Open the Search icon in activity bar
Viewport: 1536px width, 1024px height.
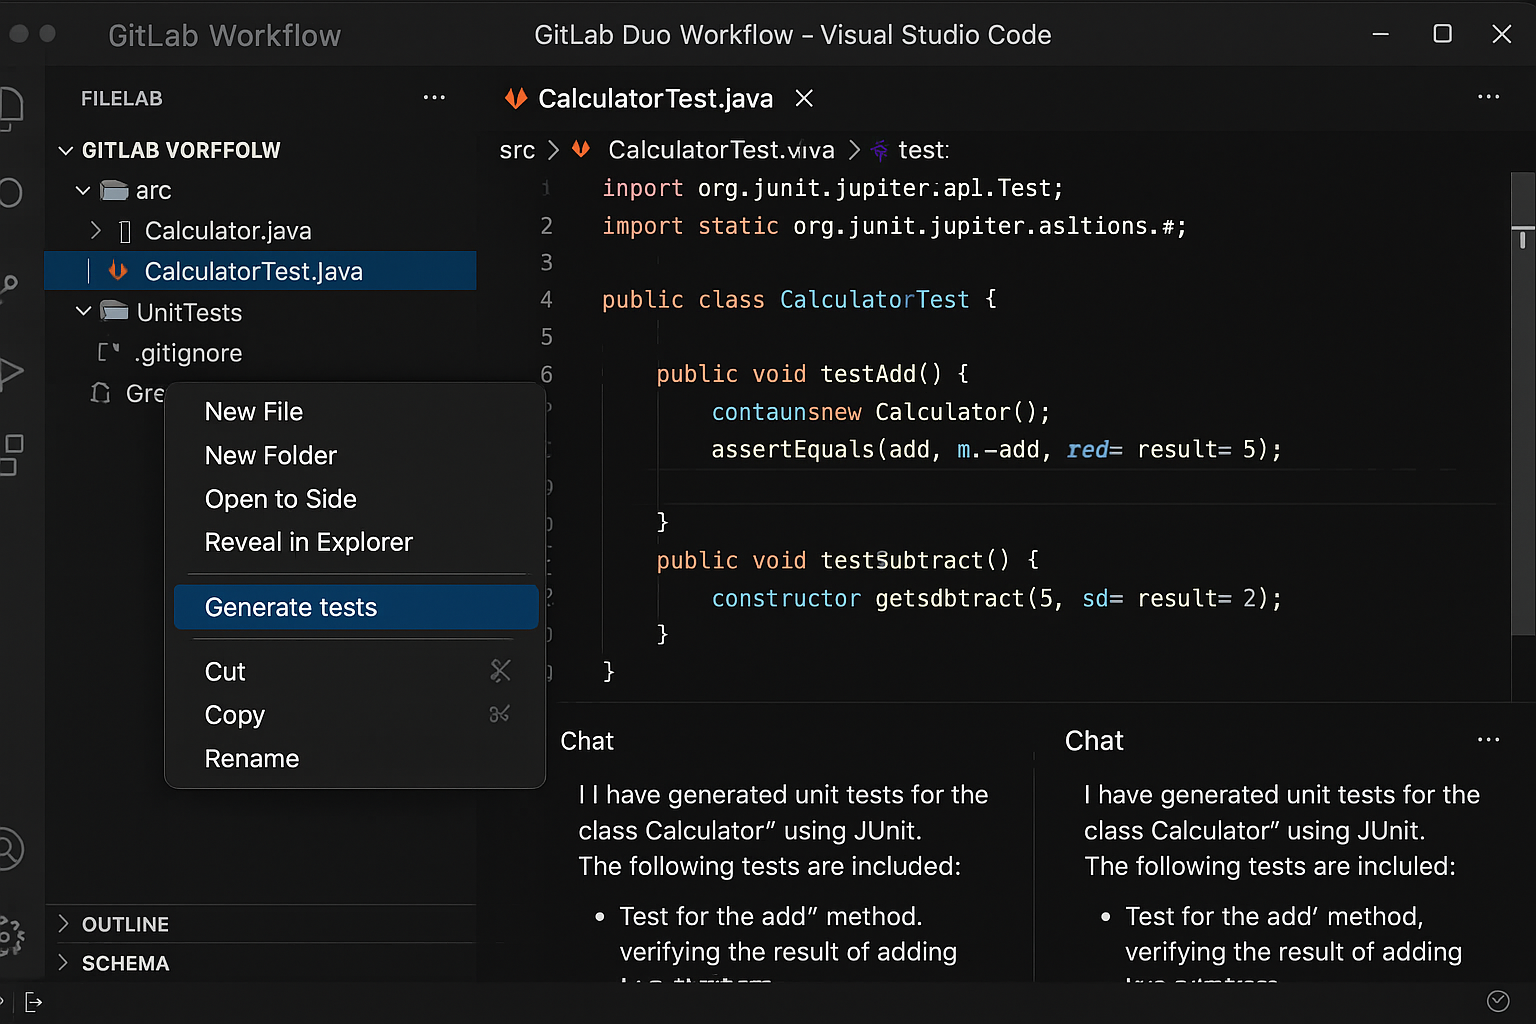point(11,192)
